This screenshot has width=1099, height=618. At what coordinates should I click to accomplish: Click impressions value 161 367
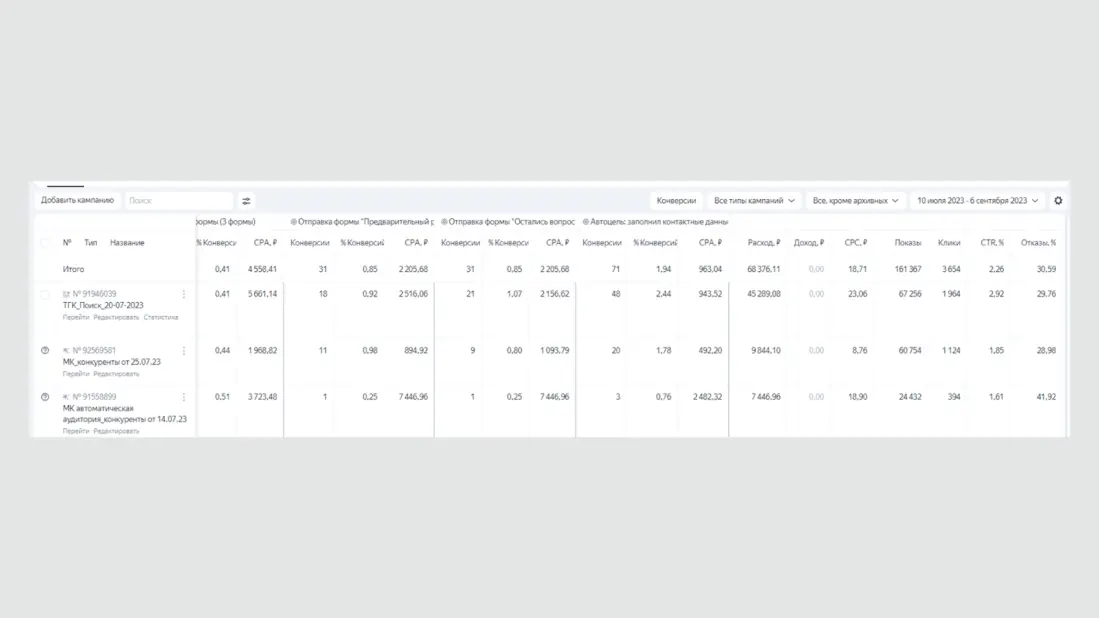[908, 269]
